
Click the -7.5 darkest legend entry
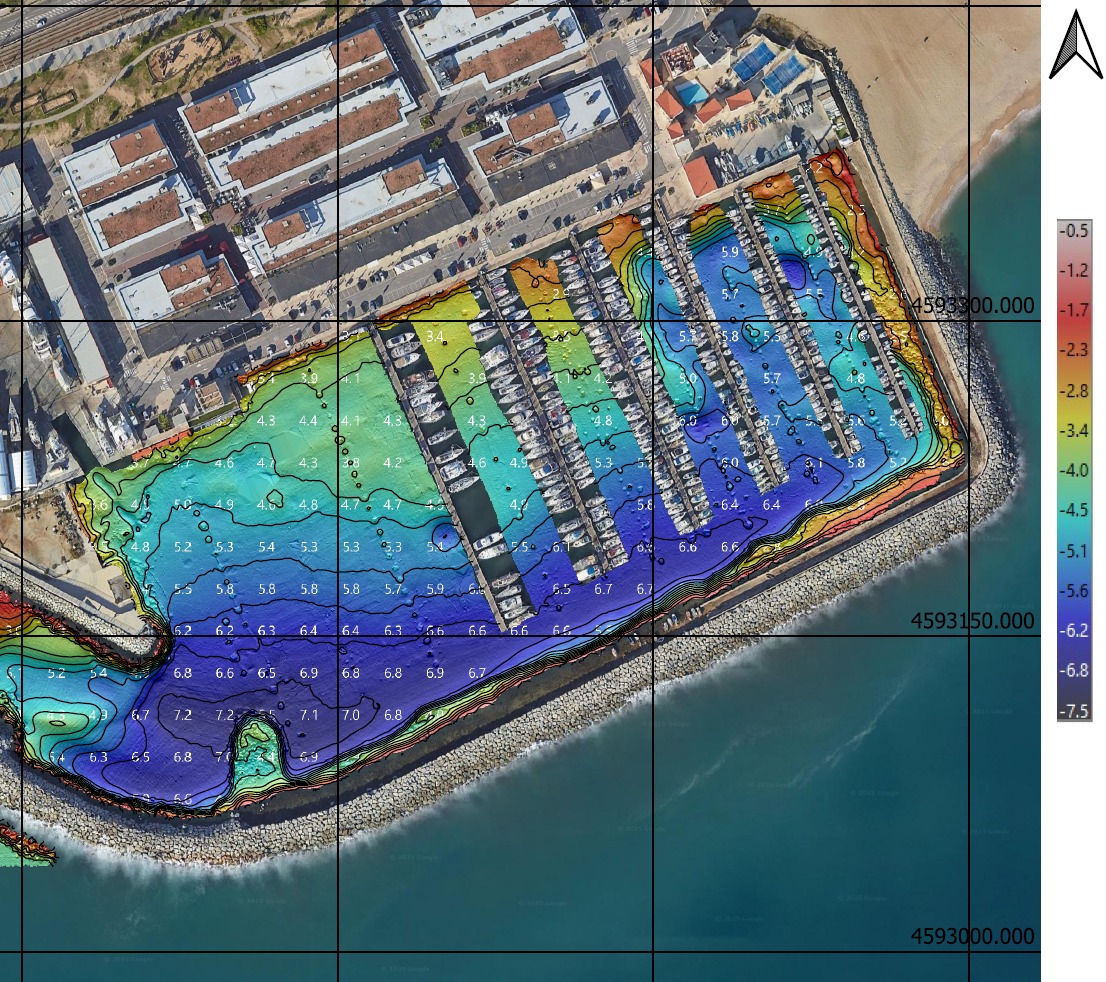coord(1075,711)
